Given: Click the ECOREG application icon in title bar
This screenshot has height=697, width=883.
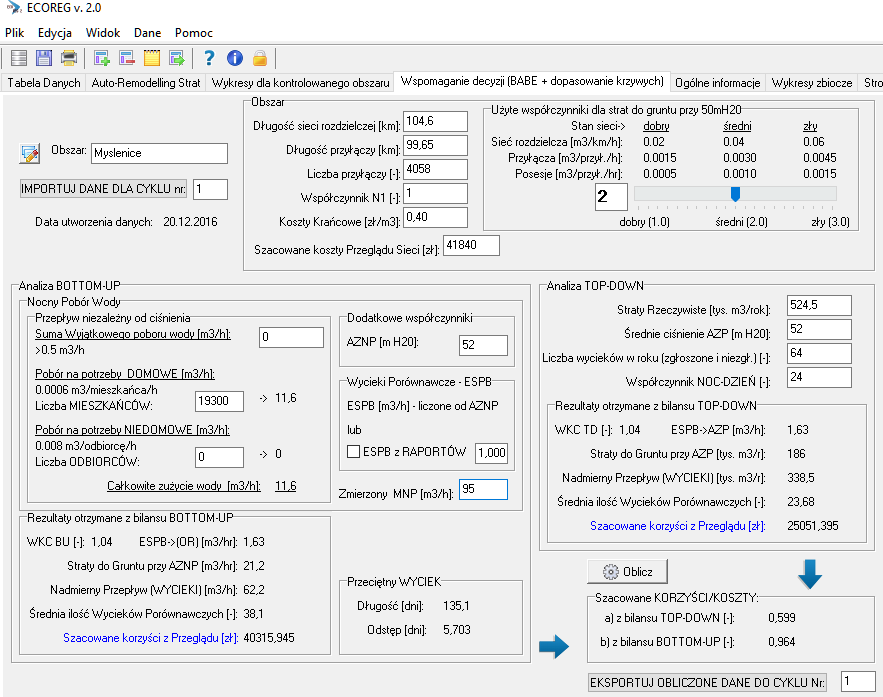Looking at the screenshot, I should [x=14, y=8].
